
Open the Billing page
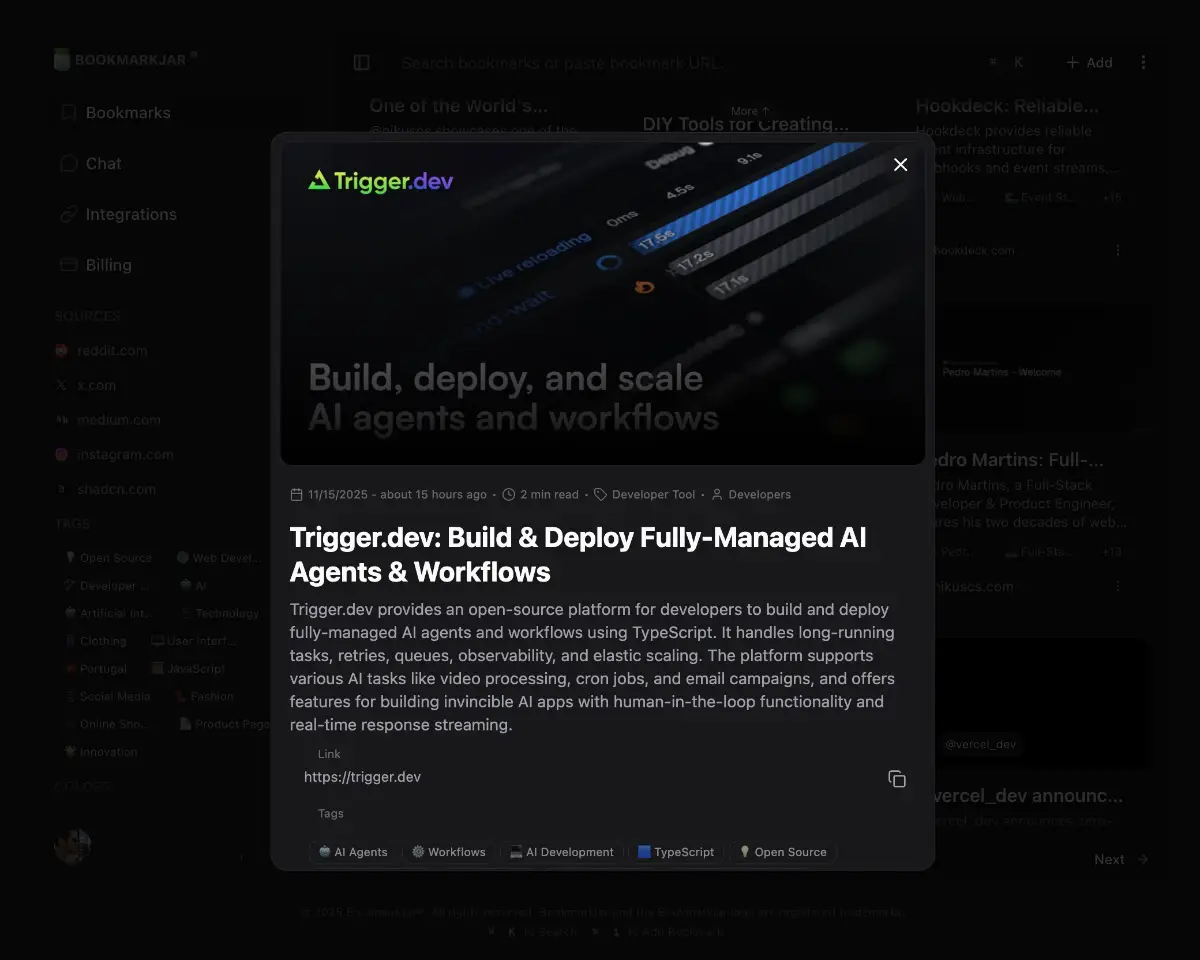tap(108, 266)
